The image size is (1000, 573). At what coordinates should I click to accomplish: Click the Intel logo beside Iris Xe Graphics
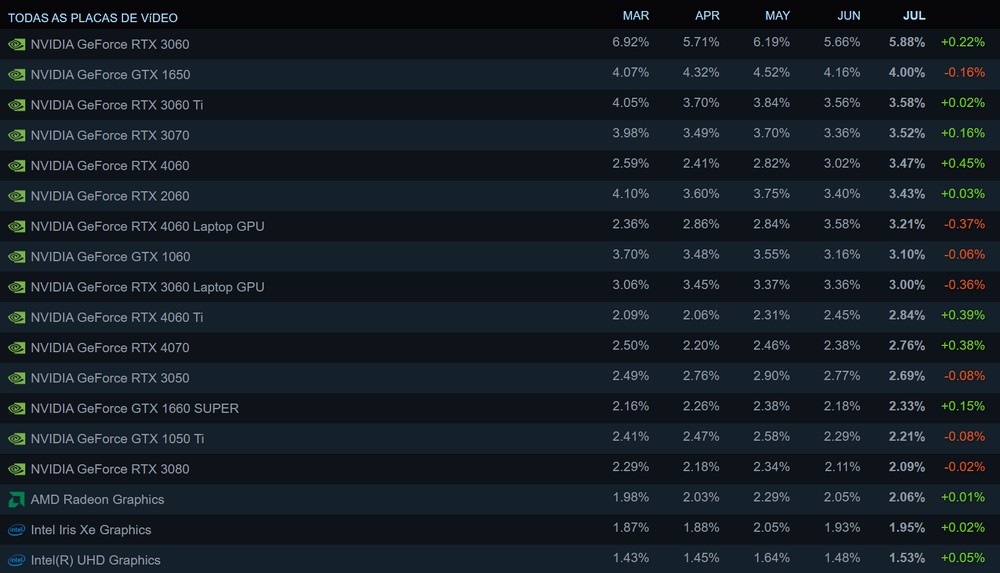tap(16, 529)
